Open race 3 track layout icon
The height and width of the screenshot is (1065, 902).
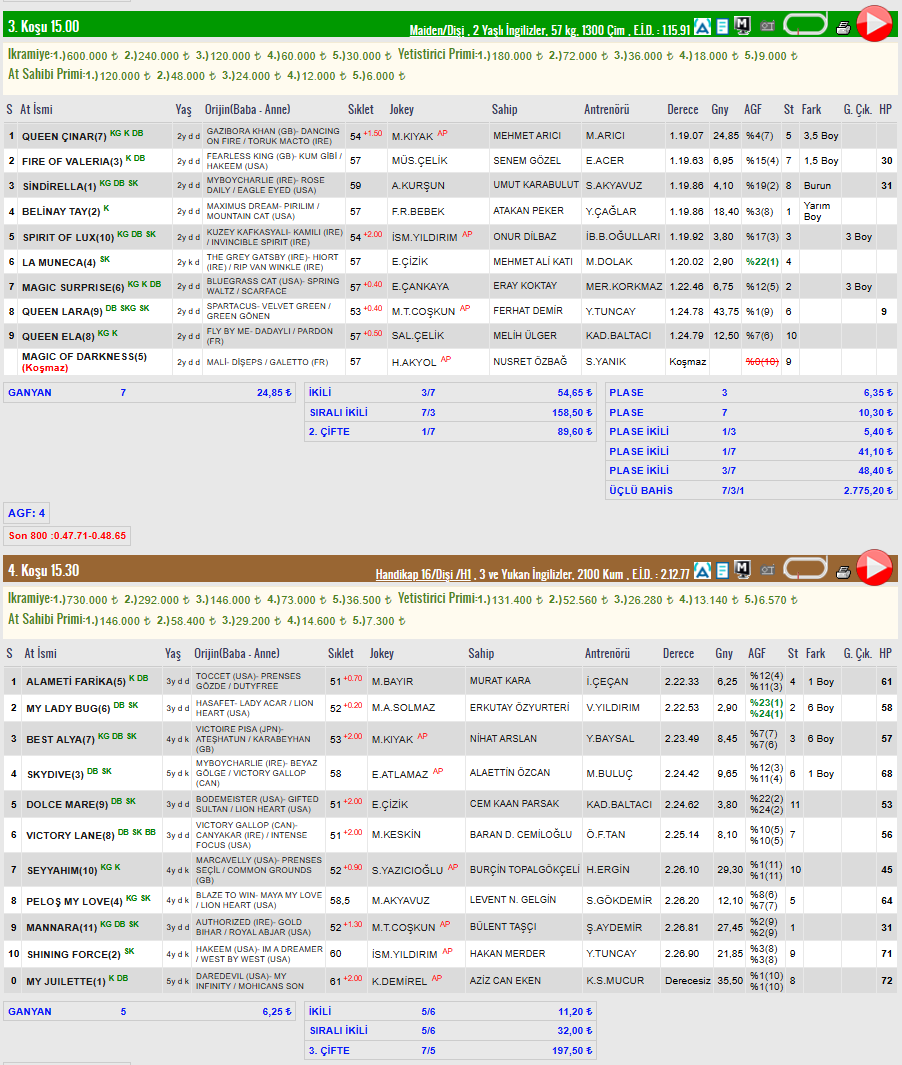click(x=805, y=24)
